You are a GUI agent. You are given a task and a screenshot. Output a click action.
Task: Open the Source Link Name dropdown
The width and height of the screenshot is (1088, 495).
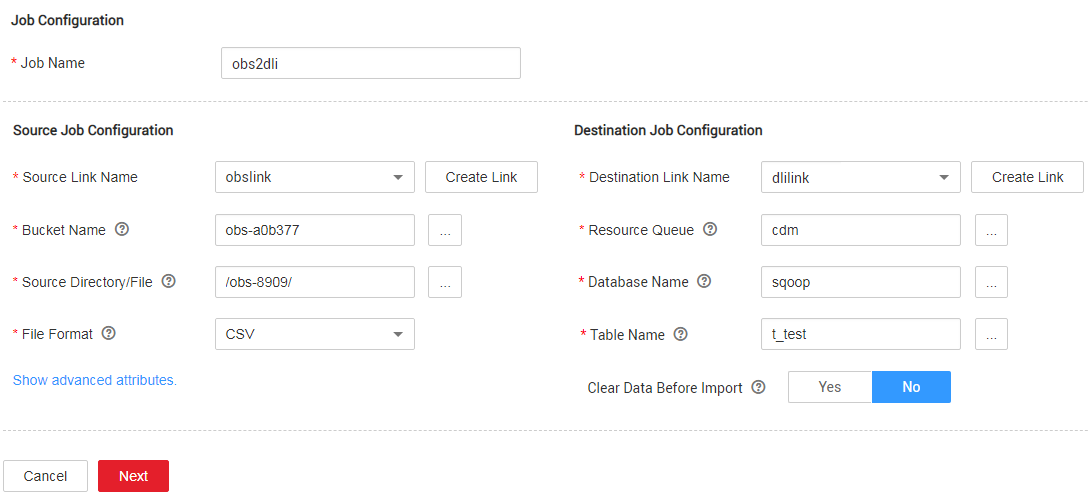tap(314, 177)
